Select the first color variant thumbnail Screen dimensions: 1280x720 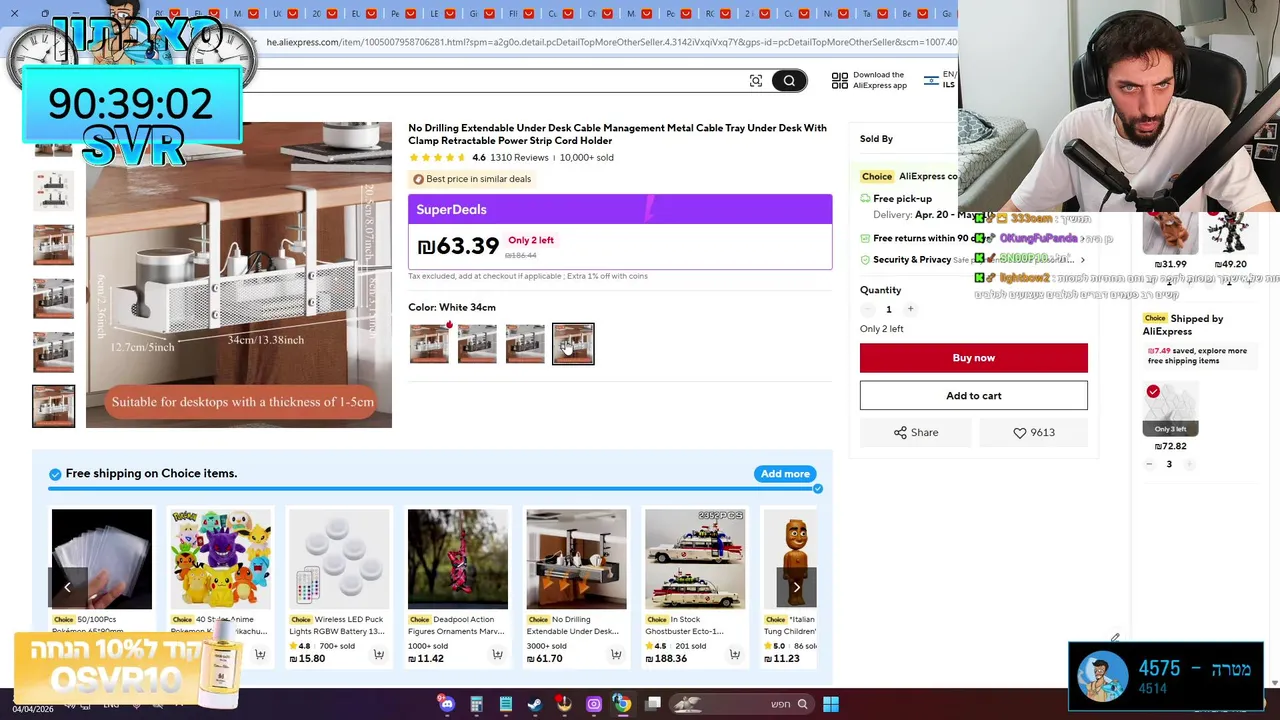(429, 343)
